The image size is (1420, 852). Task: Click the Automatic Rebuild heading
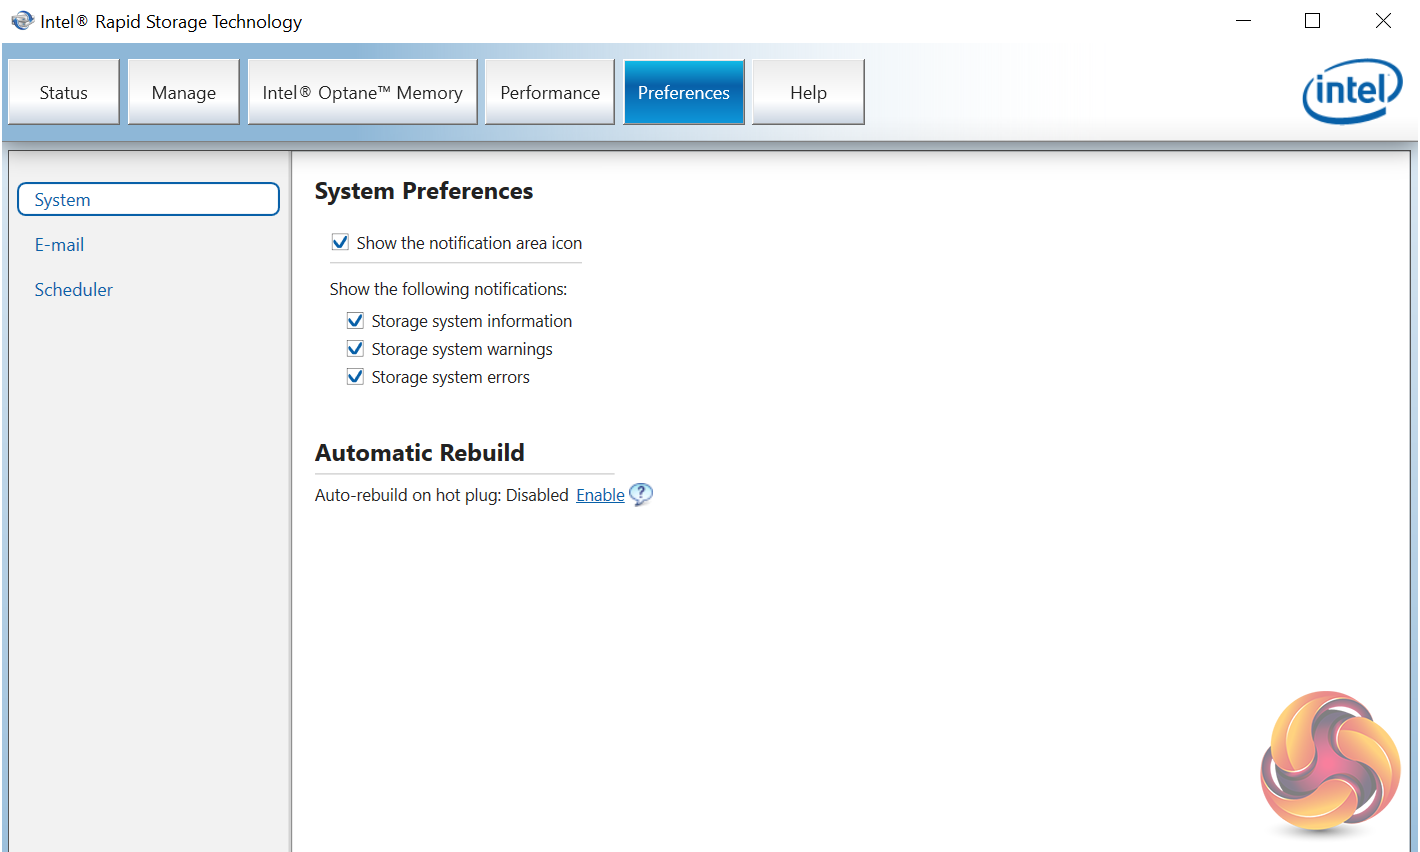(420, 453)
